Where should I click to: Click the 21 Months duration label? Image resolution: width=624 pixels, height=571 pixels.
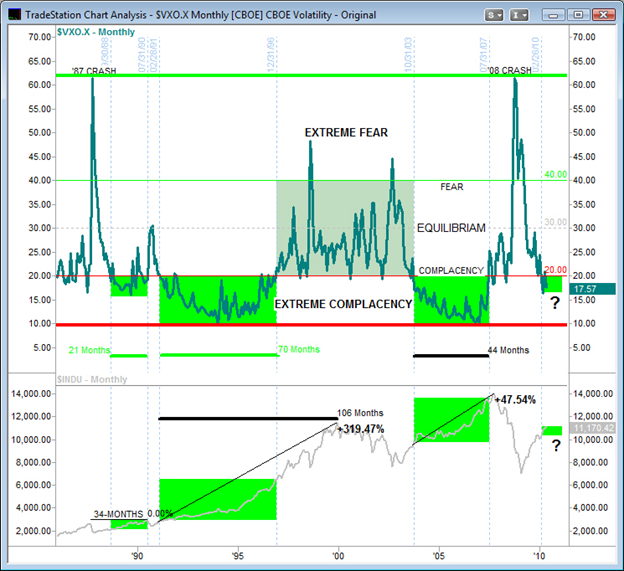[x=89, y=350]
